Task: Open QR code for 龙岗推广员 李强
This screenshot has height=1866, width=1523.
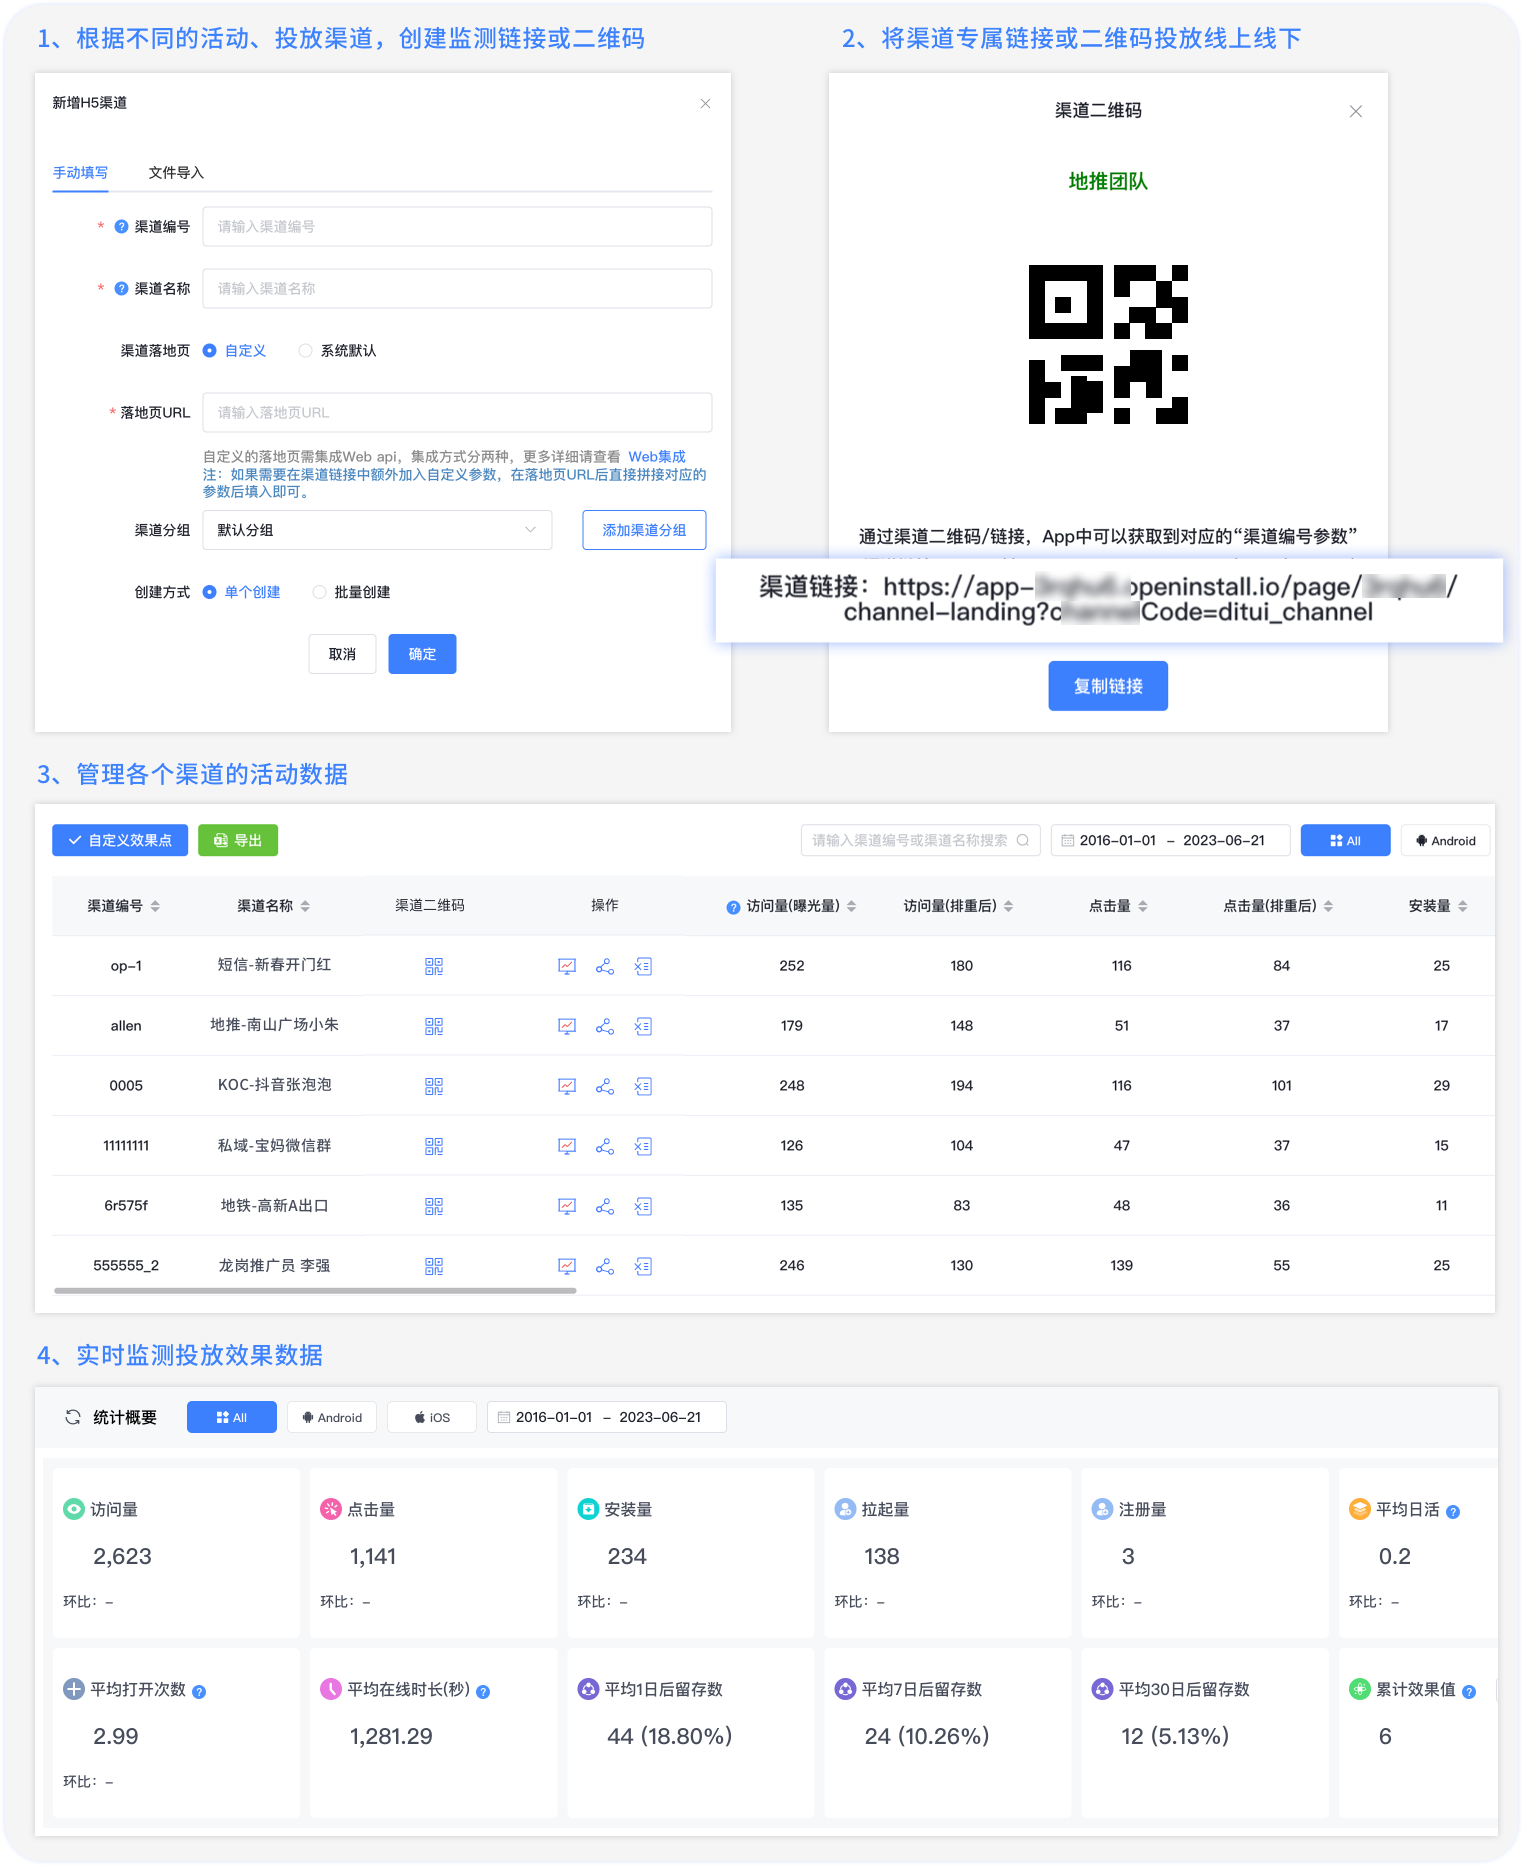Action: click(x=433, y=1266)
